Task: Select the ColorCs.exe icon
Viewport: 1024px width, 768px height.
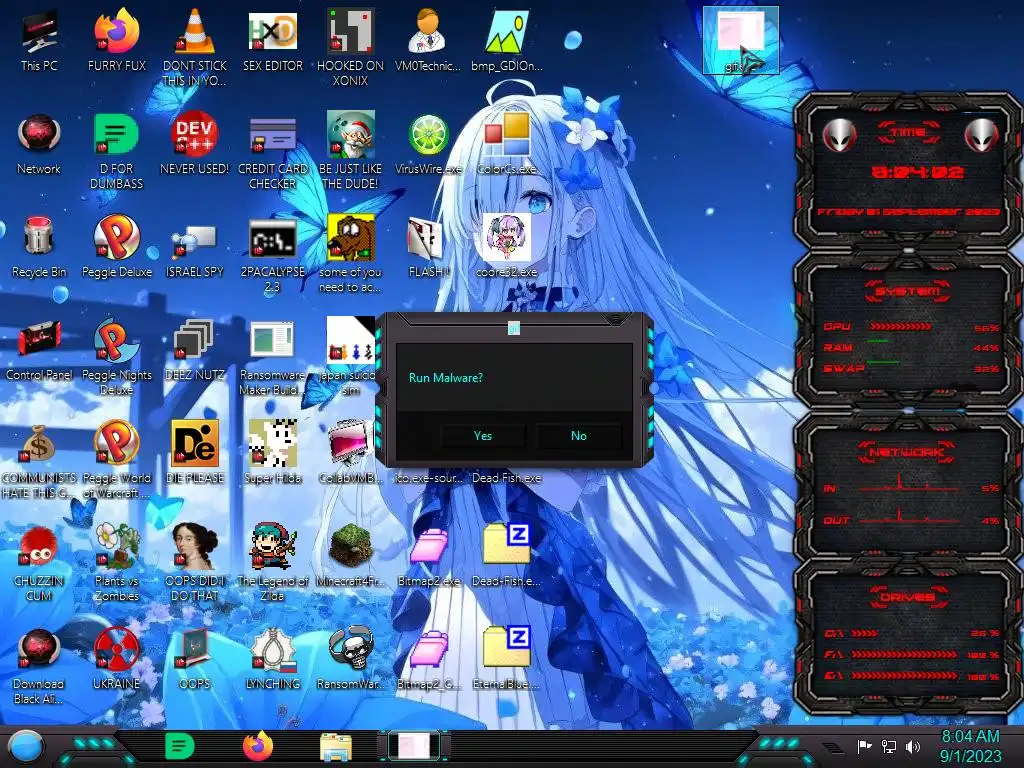Action: click(507, 144)
